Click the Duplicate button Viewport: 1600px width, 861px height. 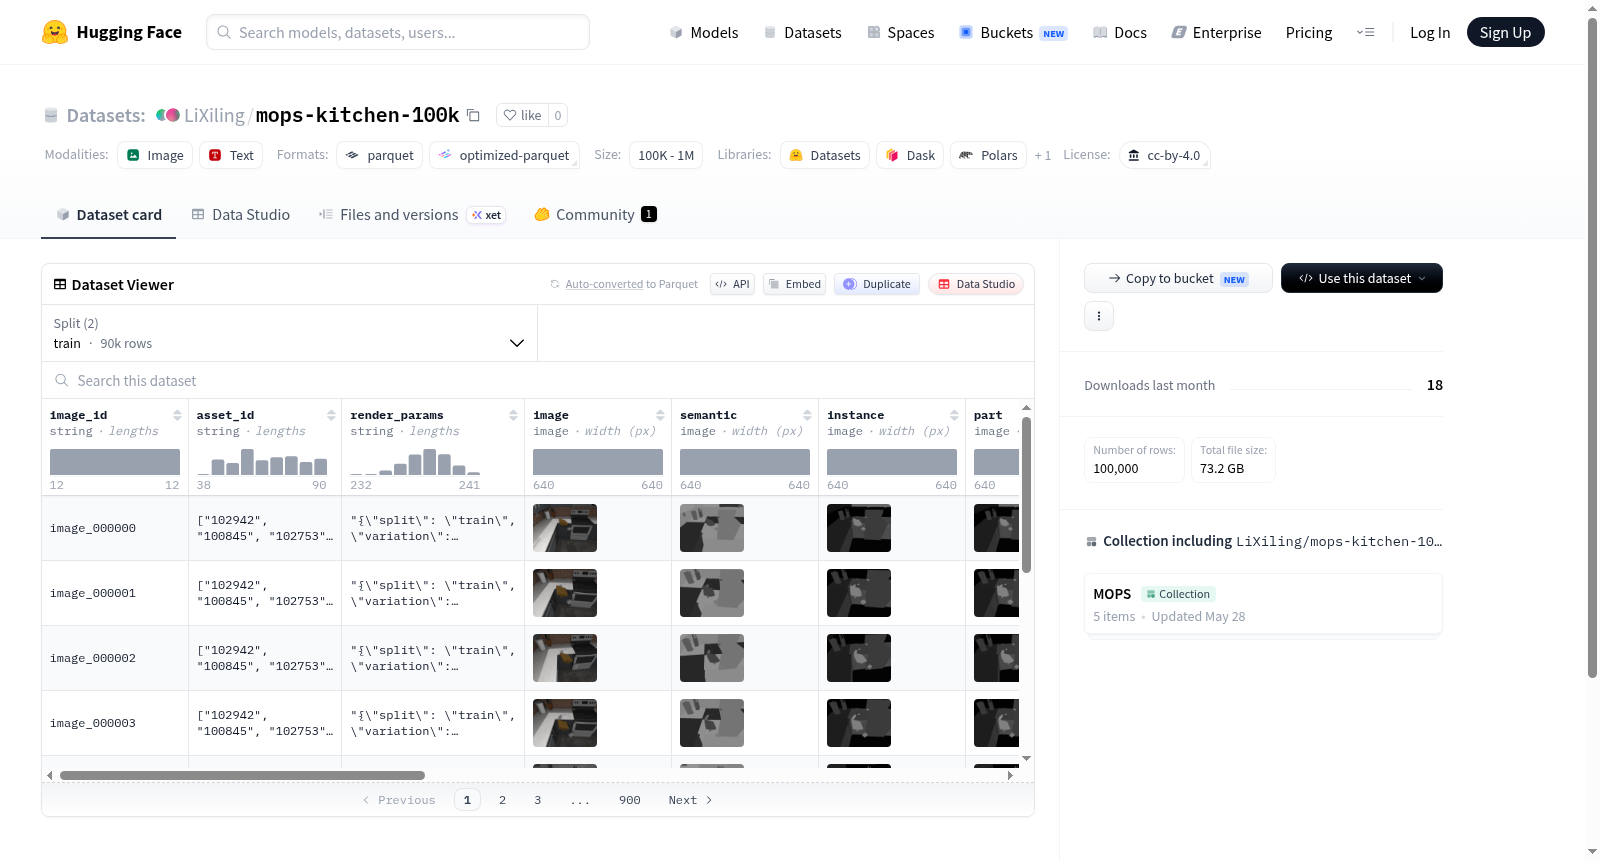877,284
